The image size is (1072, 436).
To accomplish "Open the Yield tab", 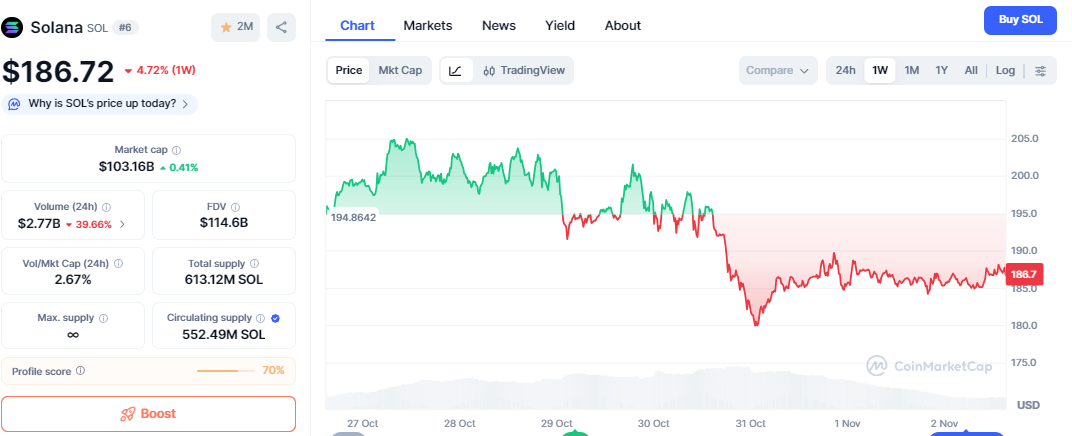I will pyautogui.click(x=560, y=26).
